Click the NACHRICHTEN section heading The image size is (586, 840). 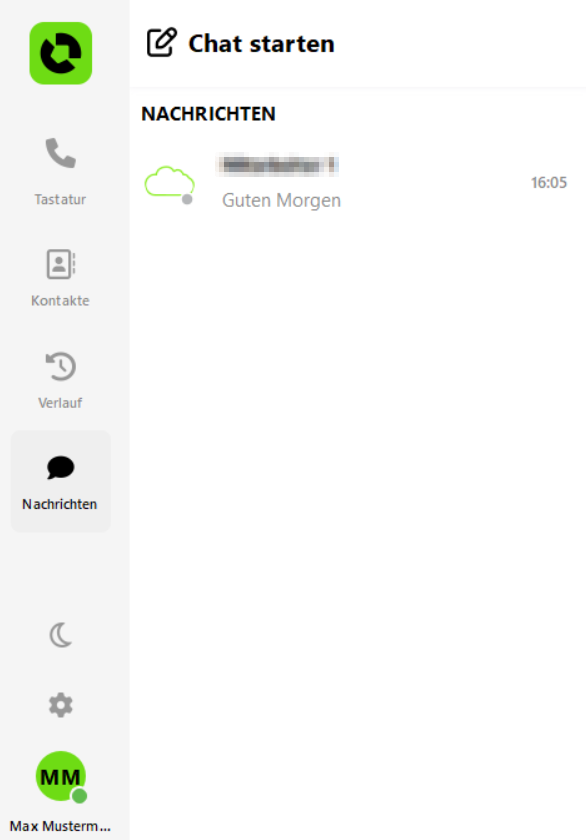click(x=208, y=114)
